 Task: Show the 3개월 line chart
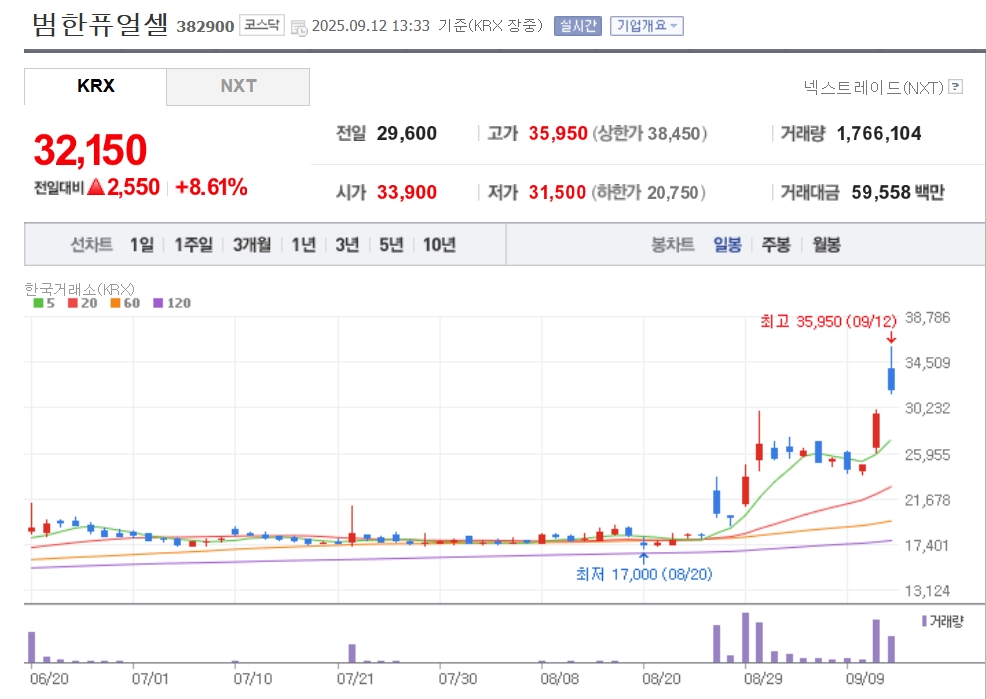[x=252, y=245]
